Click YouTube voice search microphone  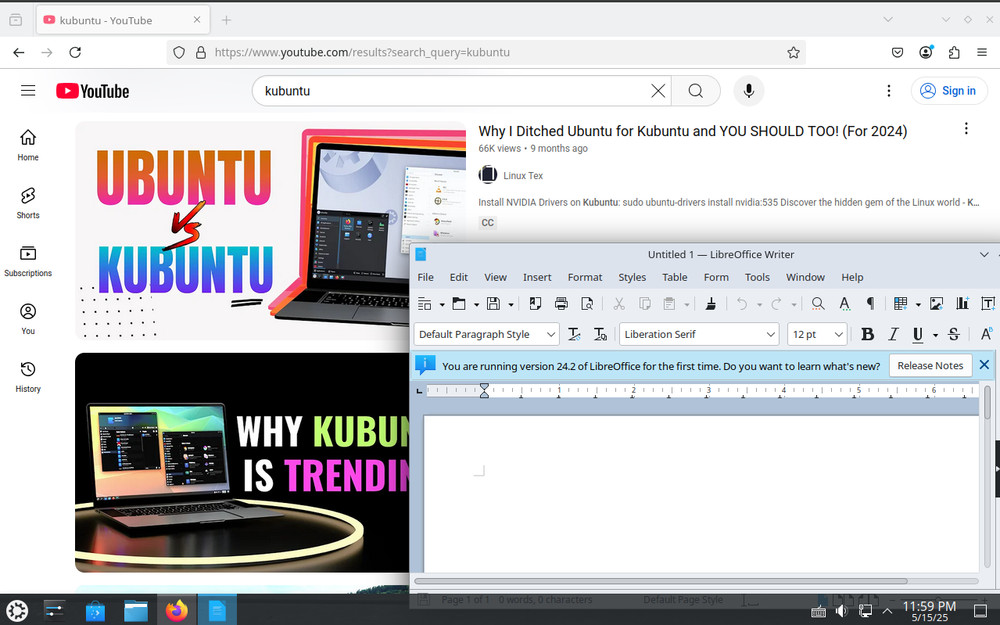click(x=749, y=91)
